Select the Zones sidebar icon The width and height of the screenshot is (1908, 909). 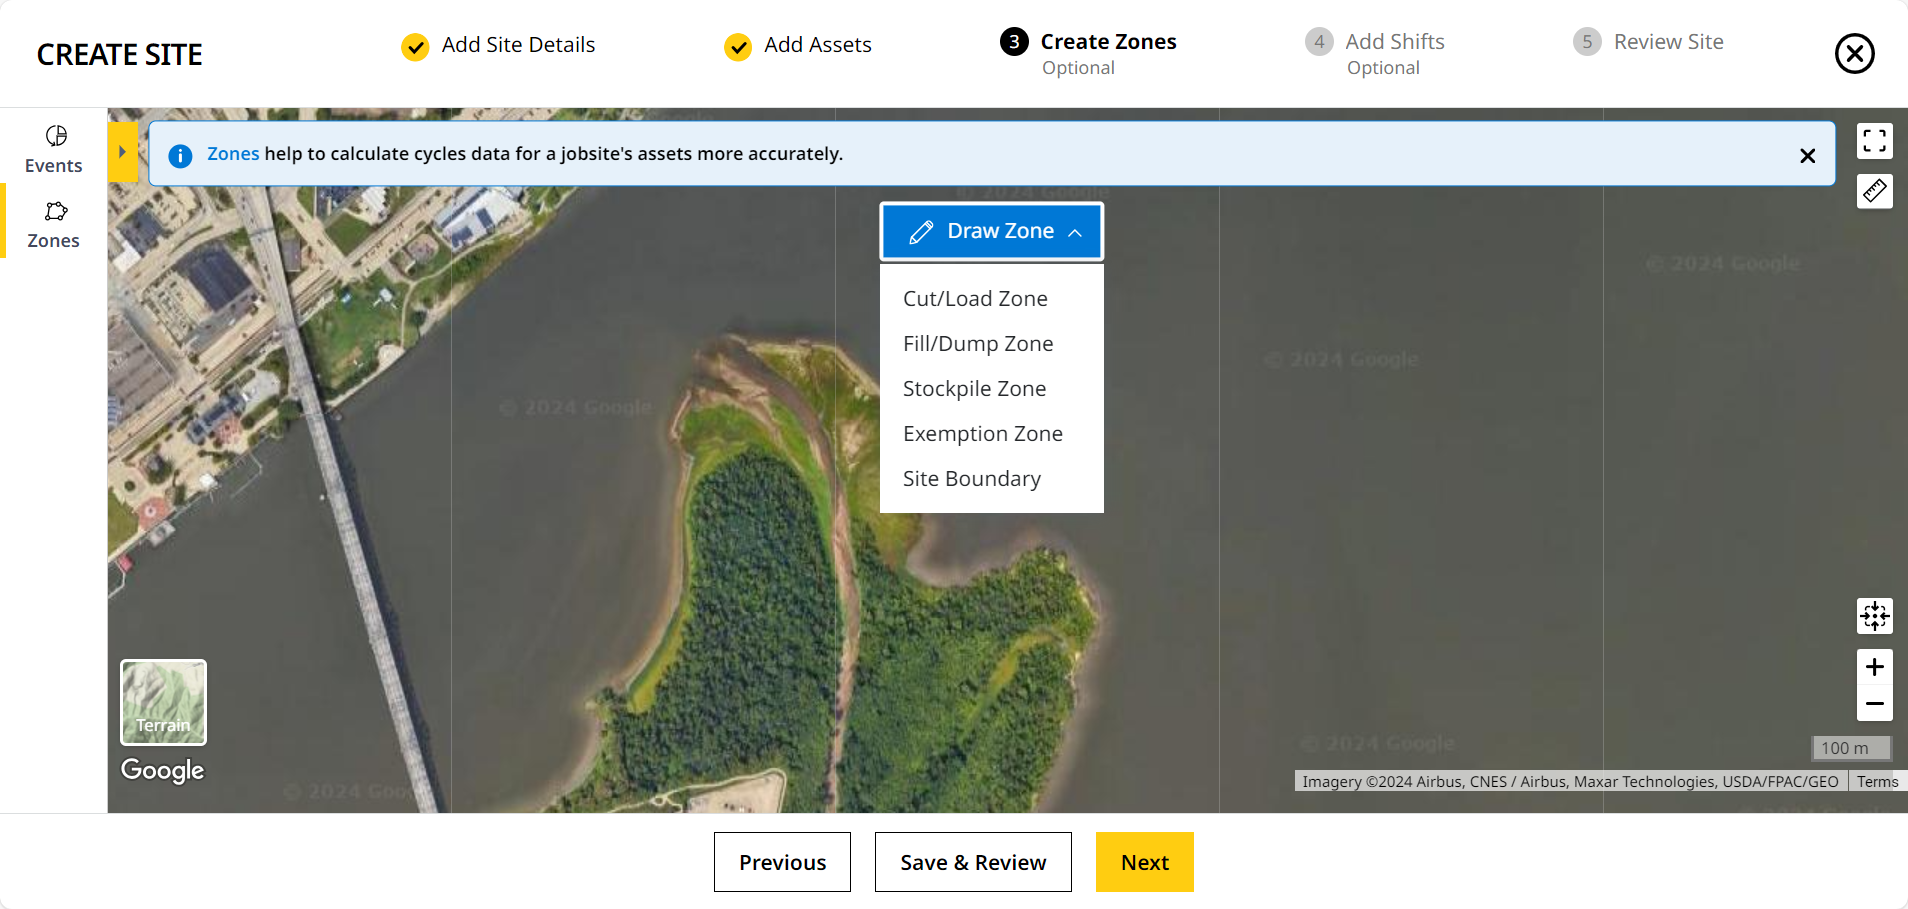(x=54, y=224)
